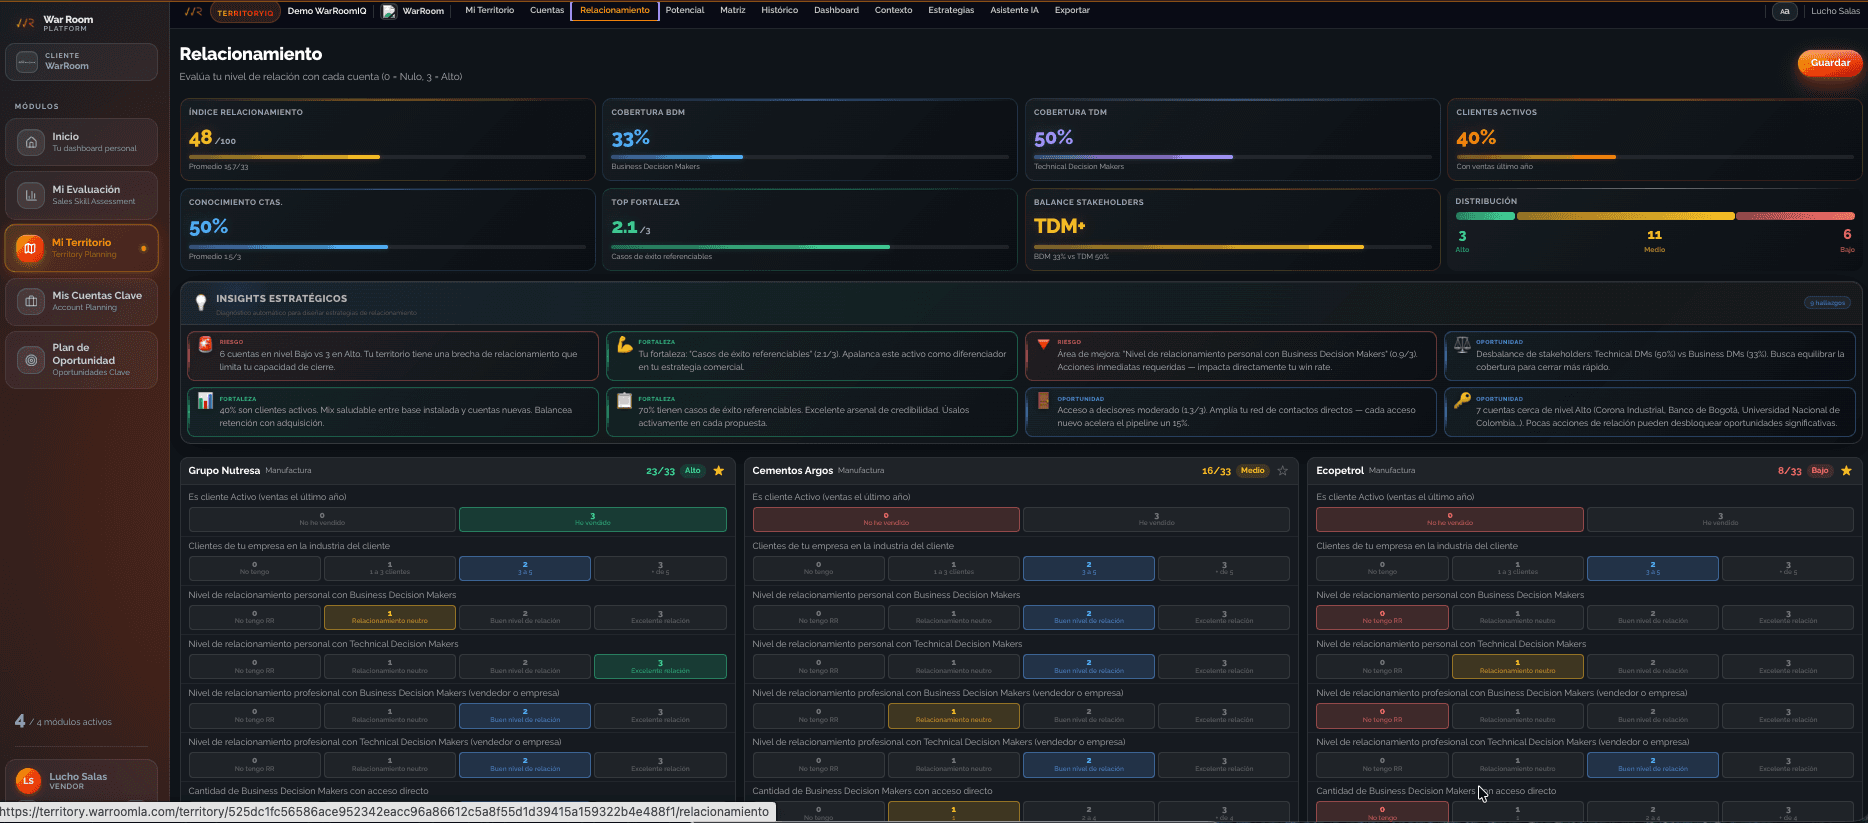
Task: Switch to the Potencial tab
Action: [685, 10]
